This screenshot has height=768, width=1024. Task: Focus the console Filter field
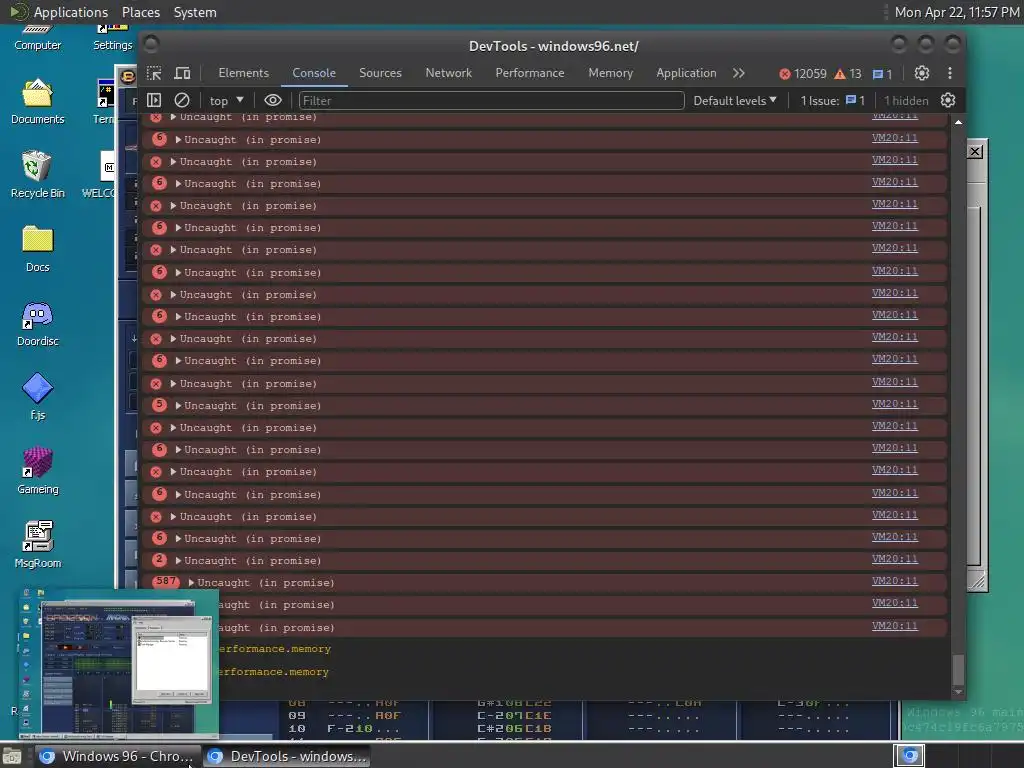coord(491,101)
